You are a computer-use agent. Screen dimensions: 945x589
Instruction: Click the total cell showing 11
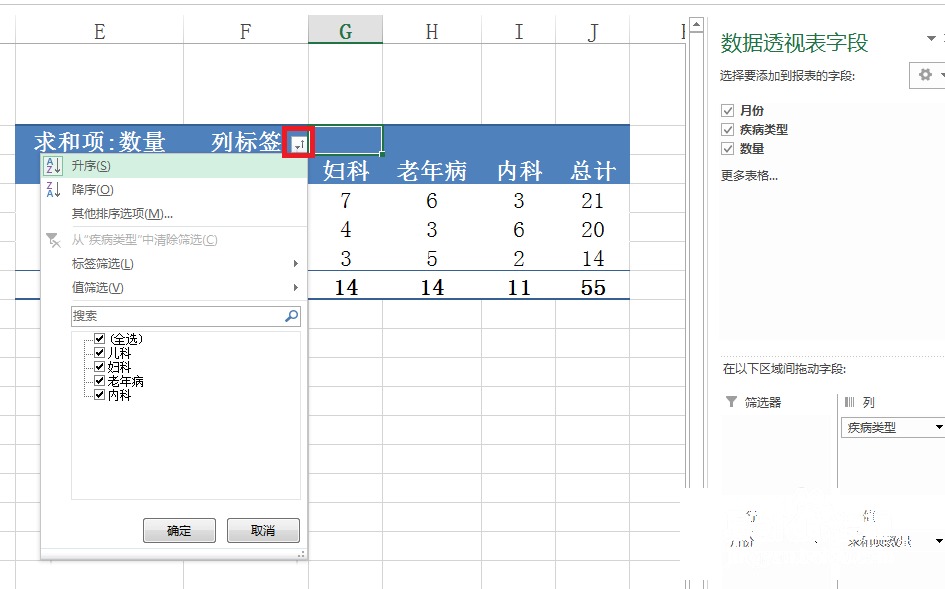coord(518,287)
